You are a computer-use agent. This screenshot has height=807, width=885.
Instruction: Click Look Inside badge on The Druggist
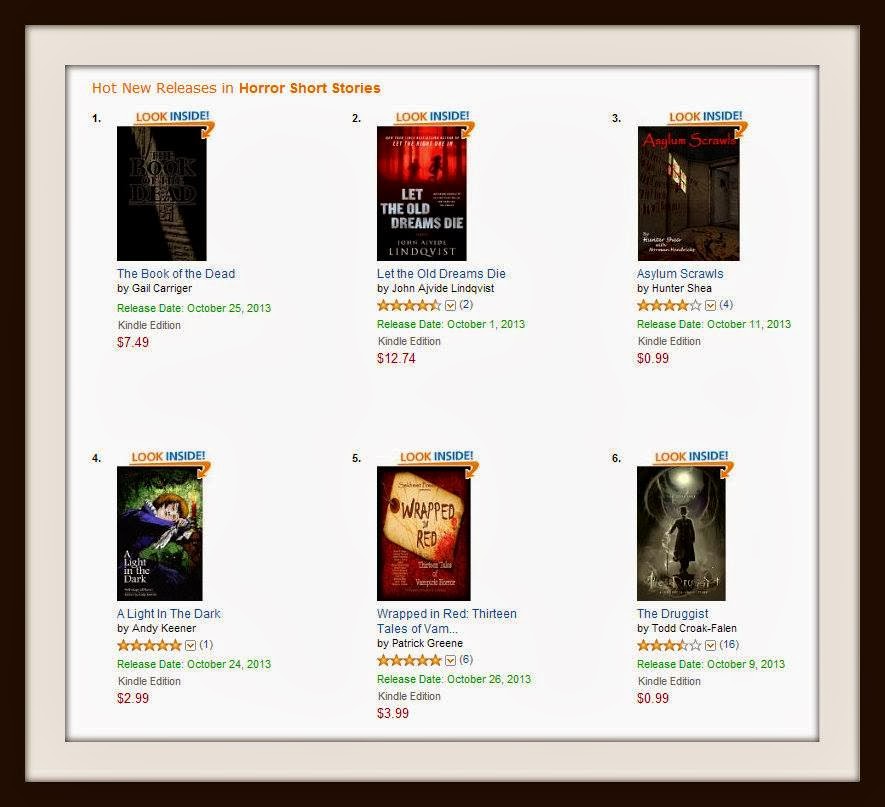(x=693, y=460)
